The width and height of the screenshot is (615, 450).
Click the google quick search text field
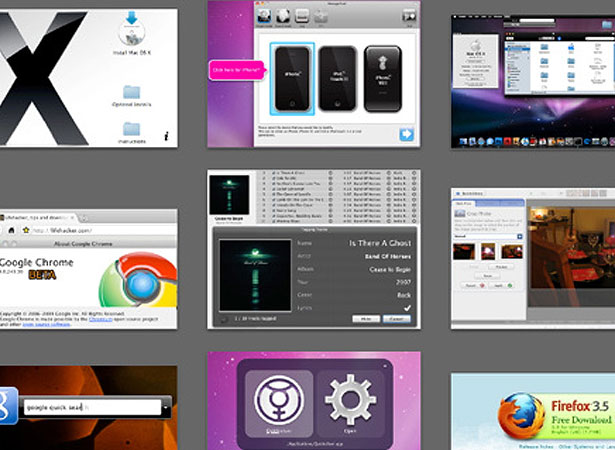pyautogui.click(x=93, y=408)
